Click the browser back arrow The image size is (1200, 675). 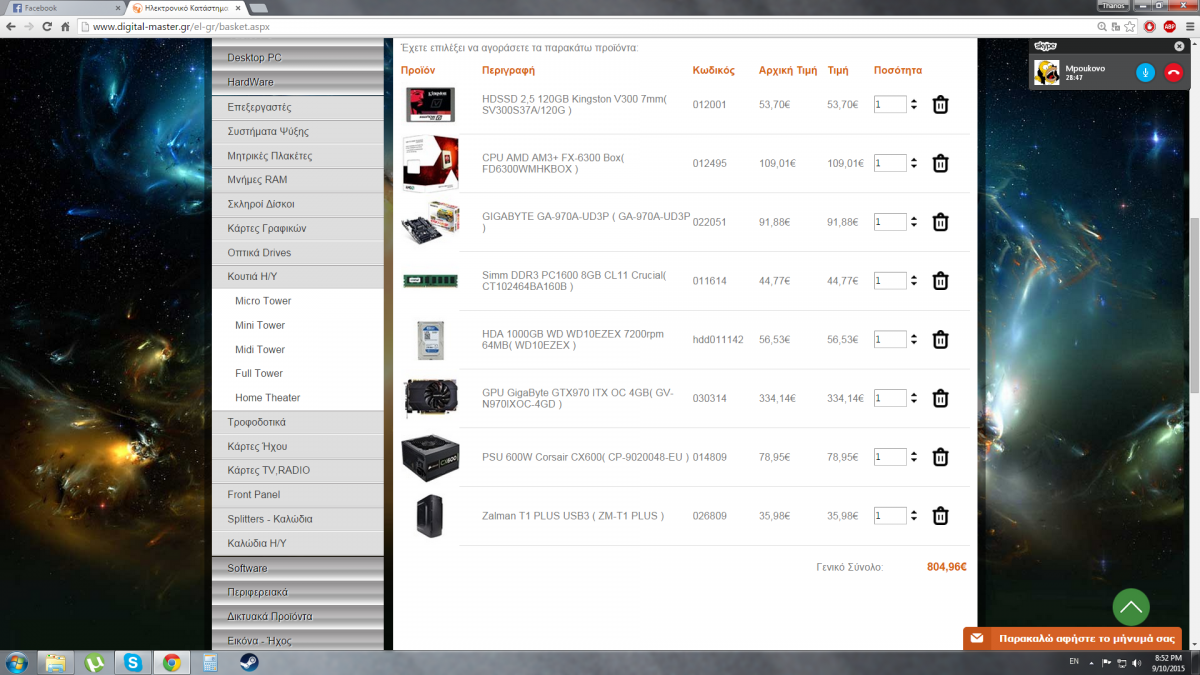pyautogui.click(x=12, y=26)
